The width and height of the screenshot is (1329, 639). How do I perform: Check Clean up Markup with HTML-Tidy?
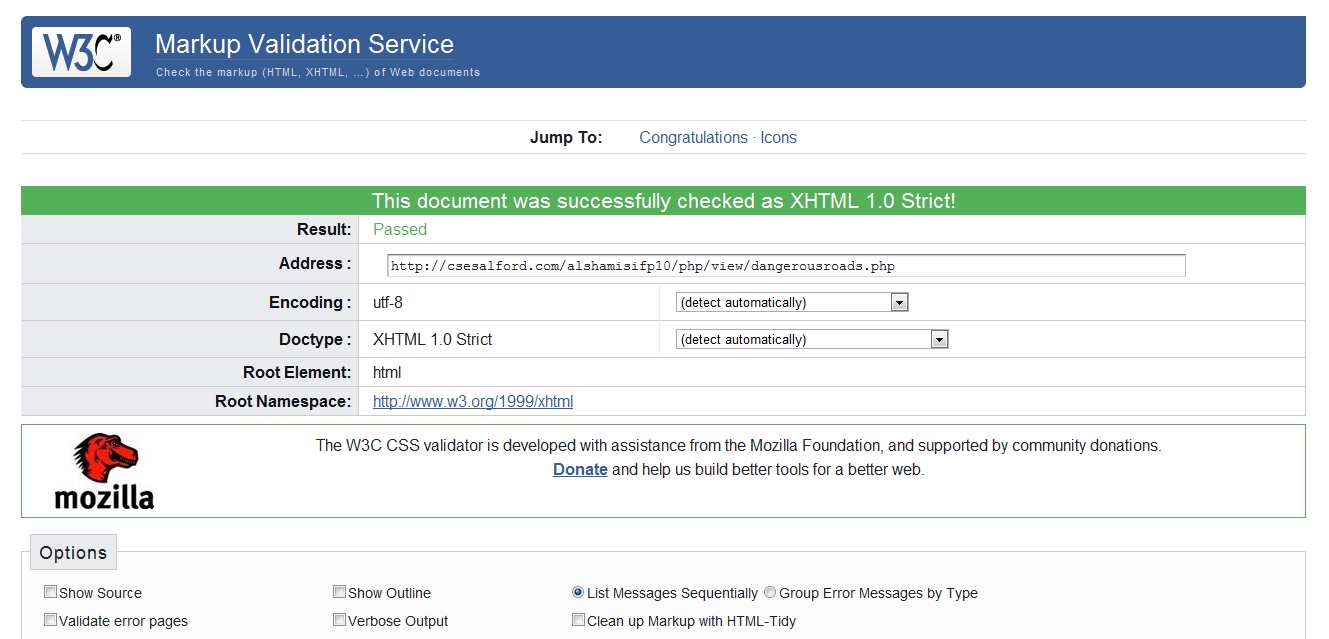click(579, 620)
